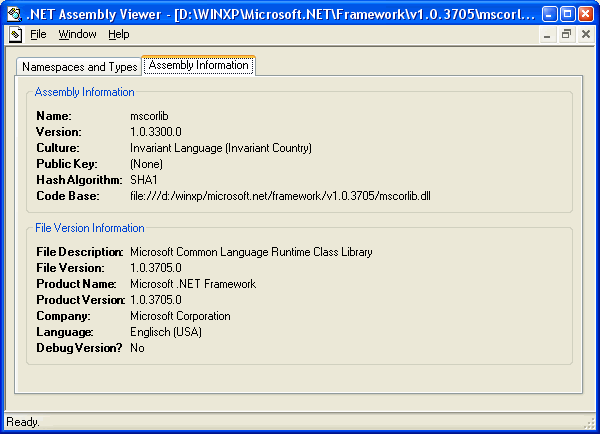Open the File menu
This screenshot has height=434, width=600.
(x=38, y=34)
